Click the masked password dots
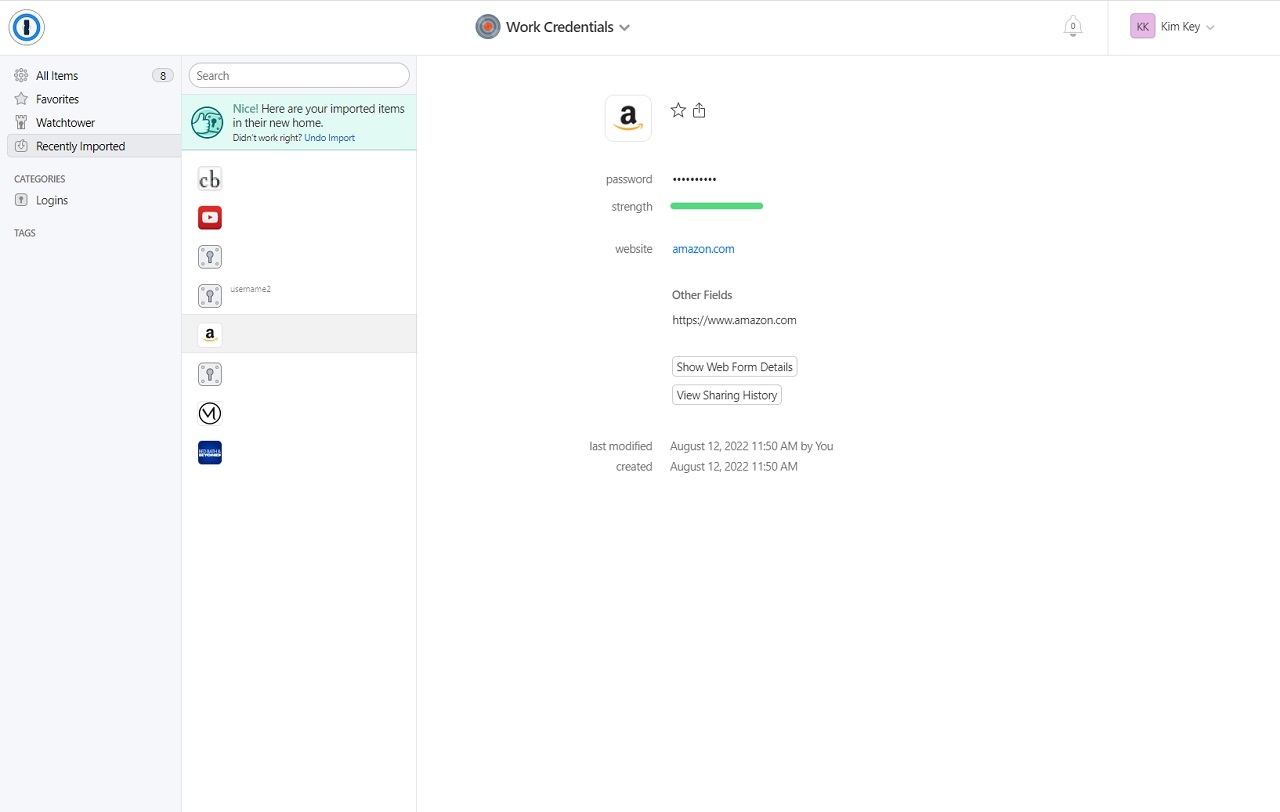This screenshot has height=812, width=1280. click(x=694, y=180)
